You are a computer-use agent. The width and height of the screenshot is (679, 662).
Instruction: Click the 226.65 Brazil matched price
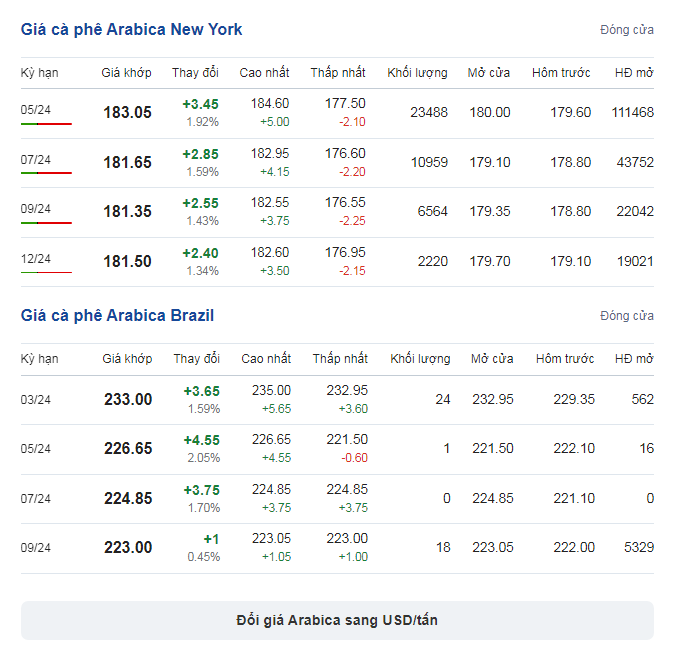pos(128,449)
